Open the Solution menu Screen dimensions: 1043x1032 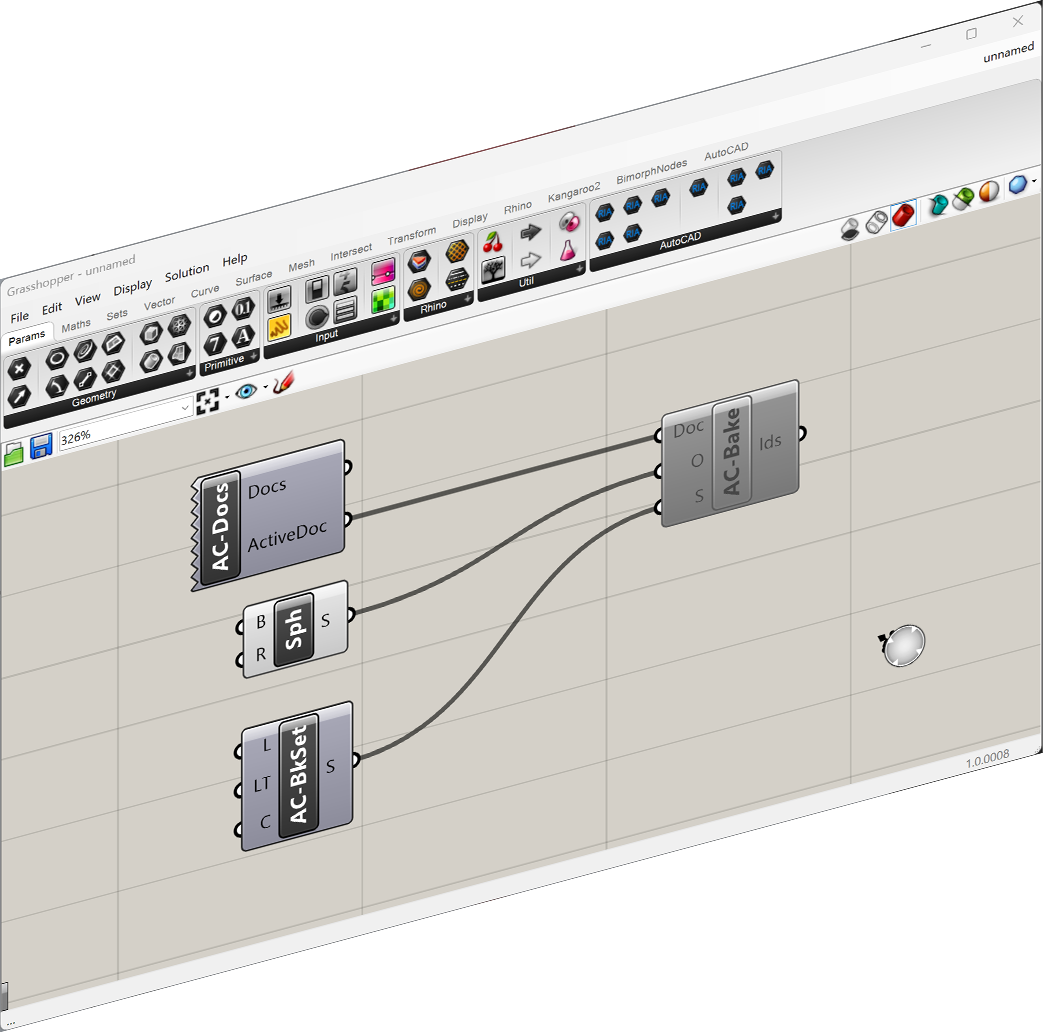[187, 271]
